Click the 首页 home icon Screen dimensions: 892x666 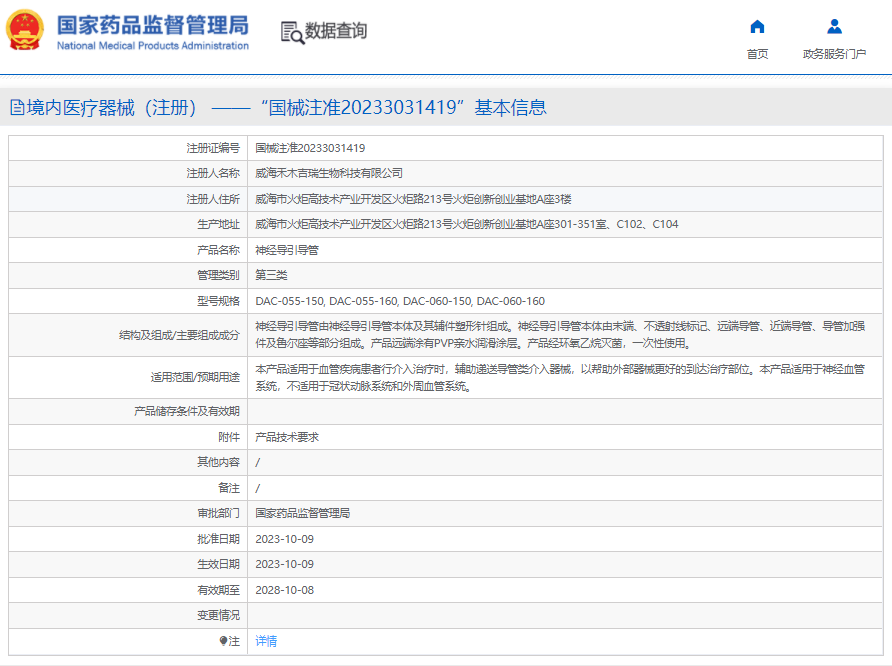pos(757,27)
